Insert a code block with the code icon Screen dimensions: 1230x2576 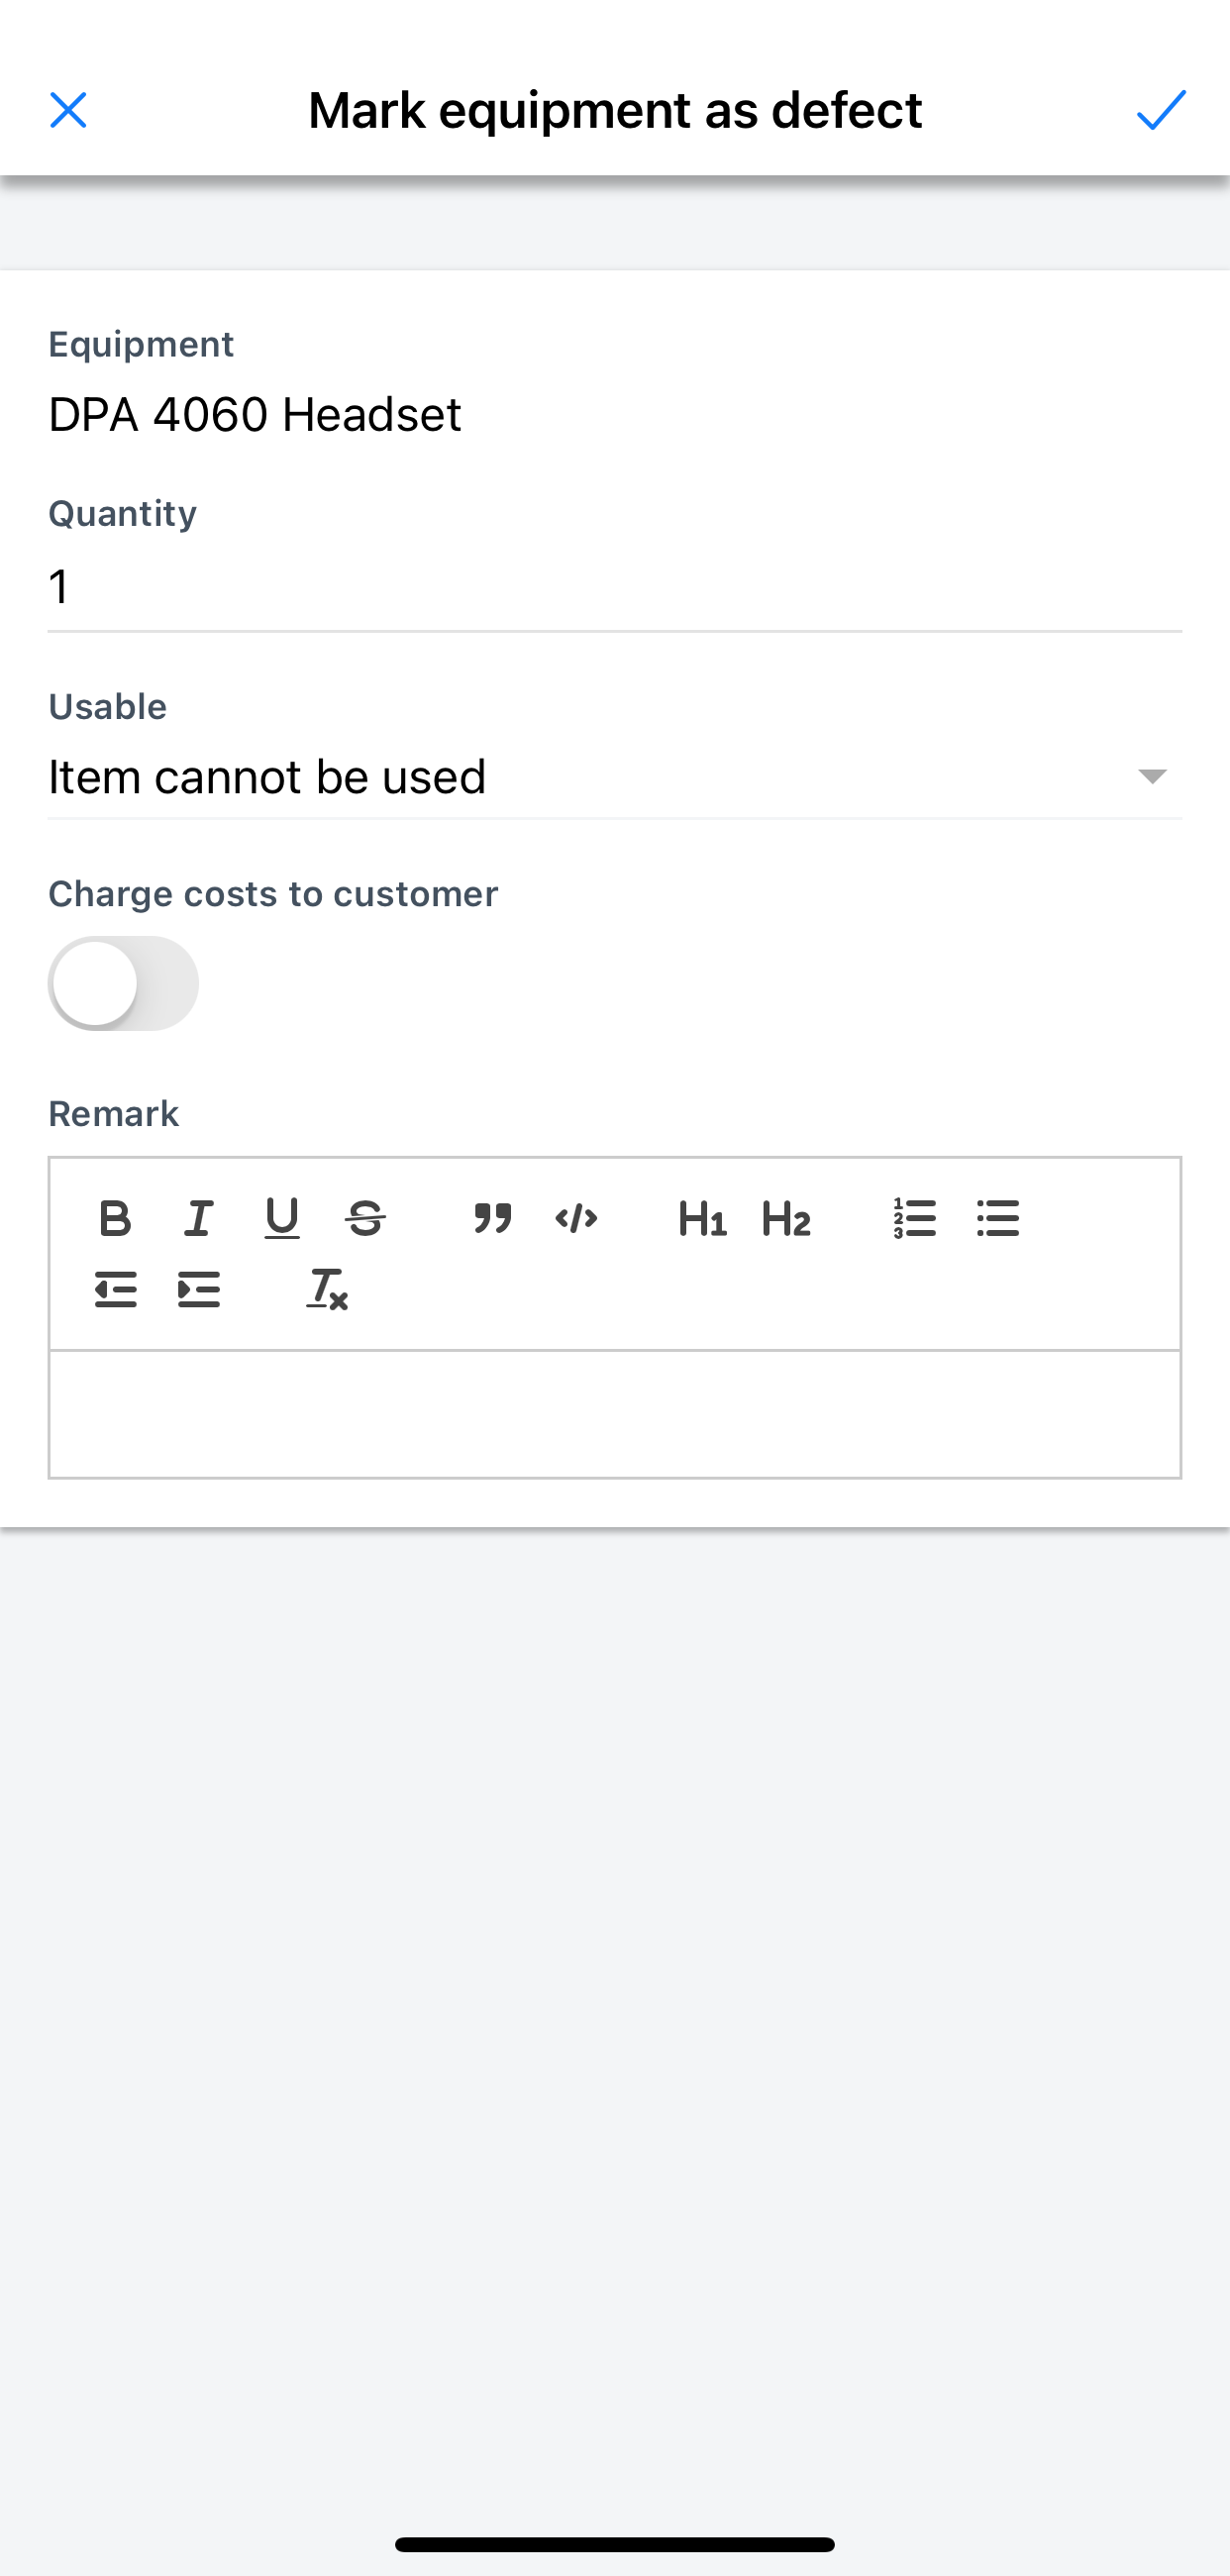(x=576, y=1218)
